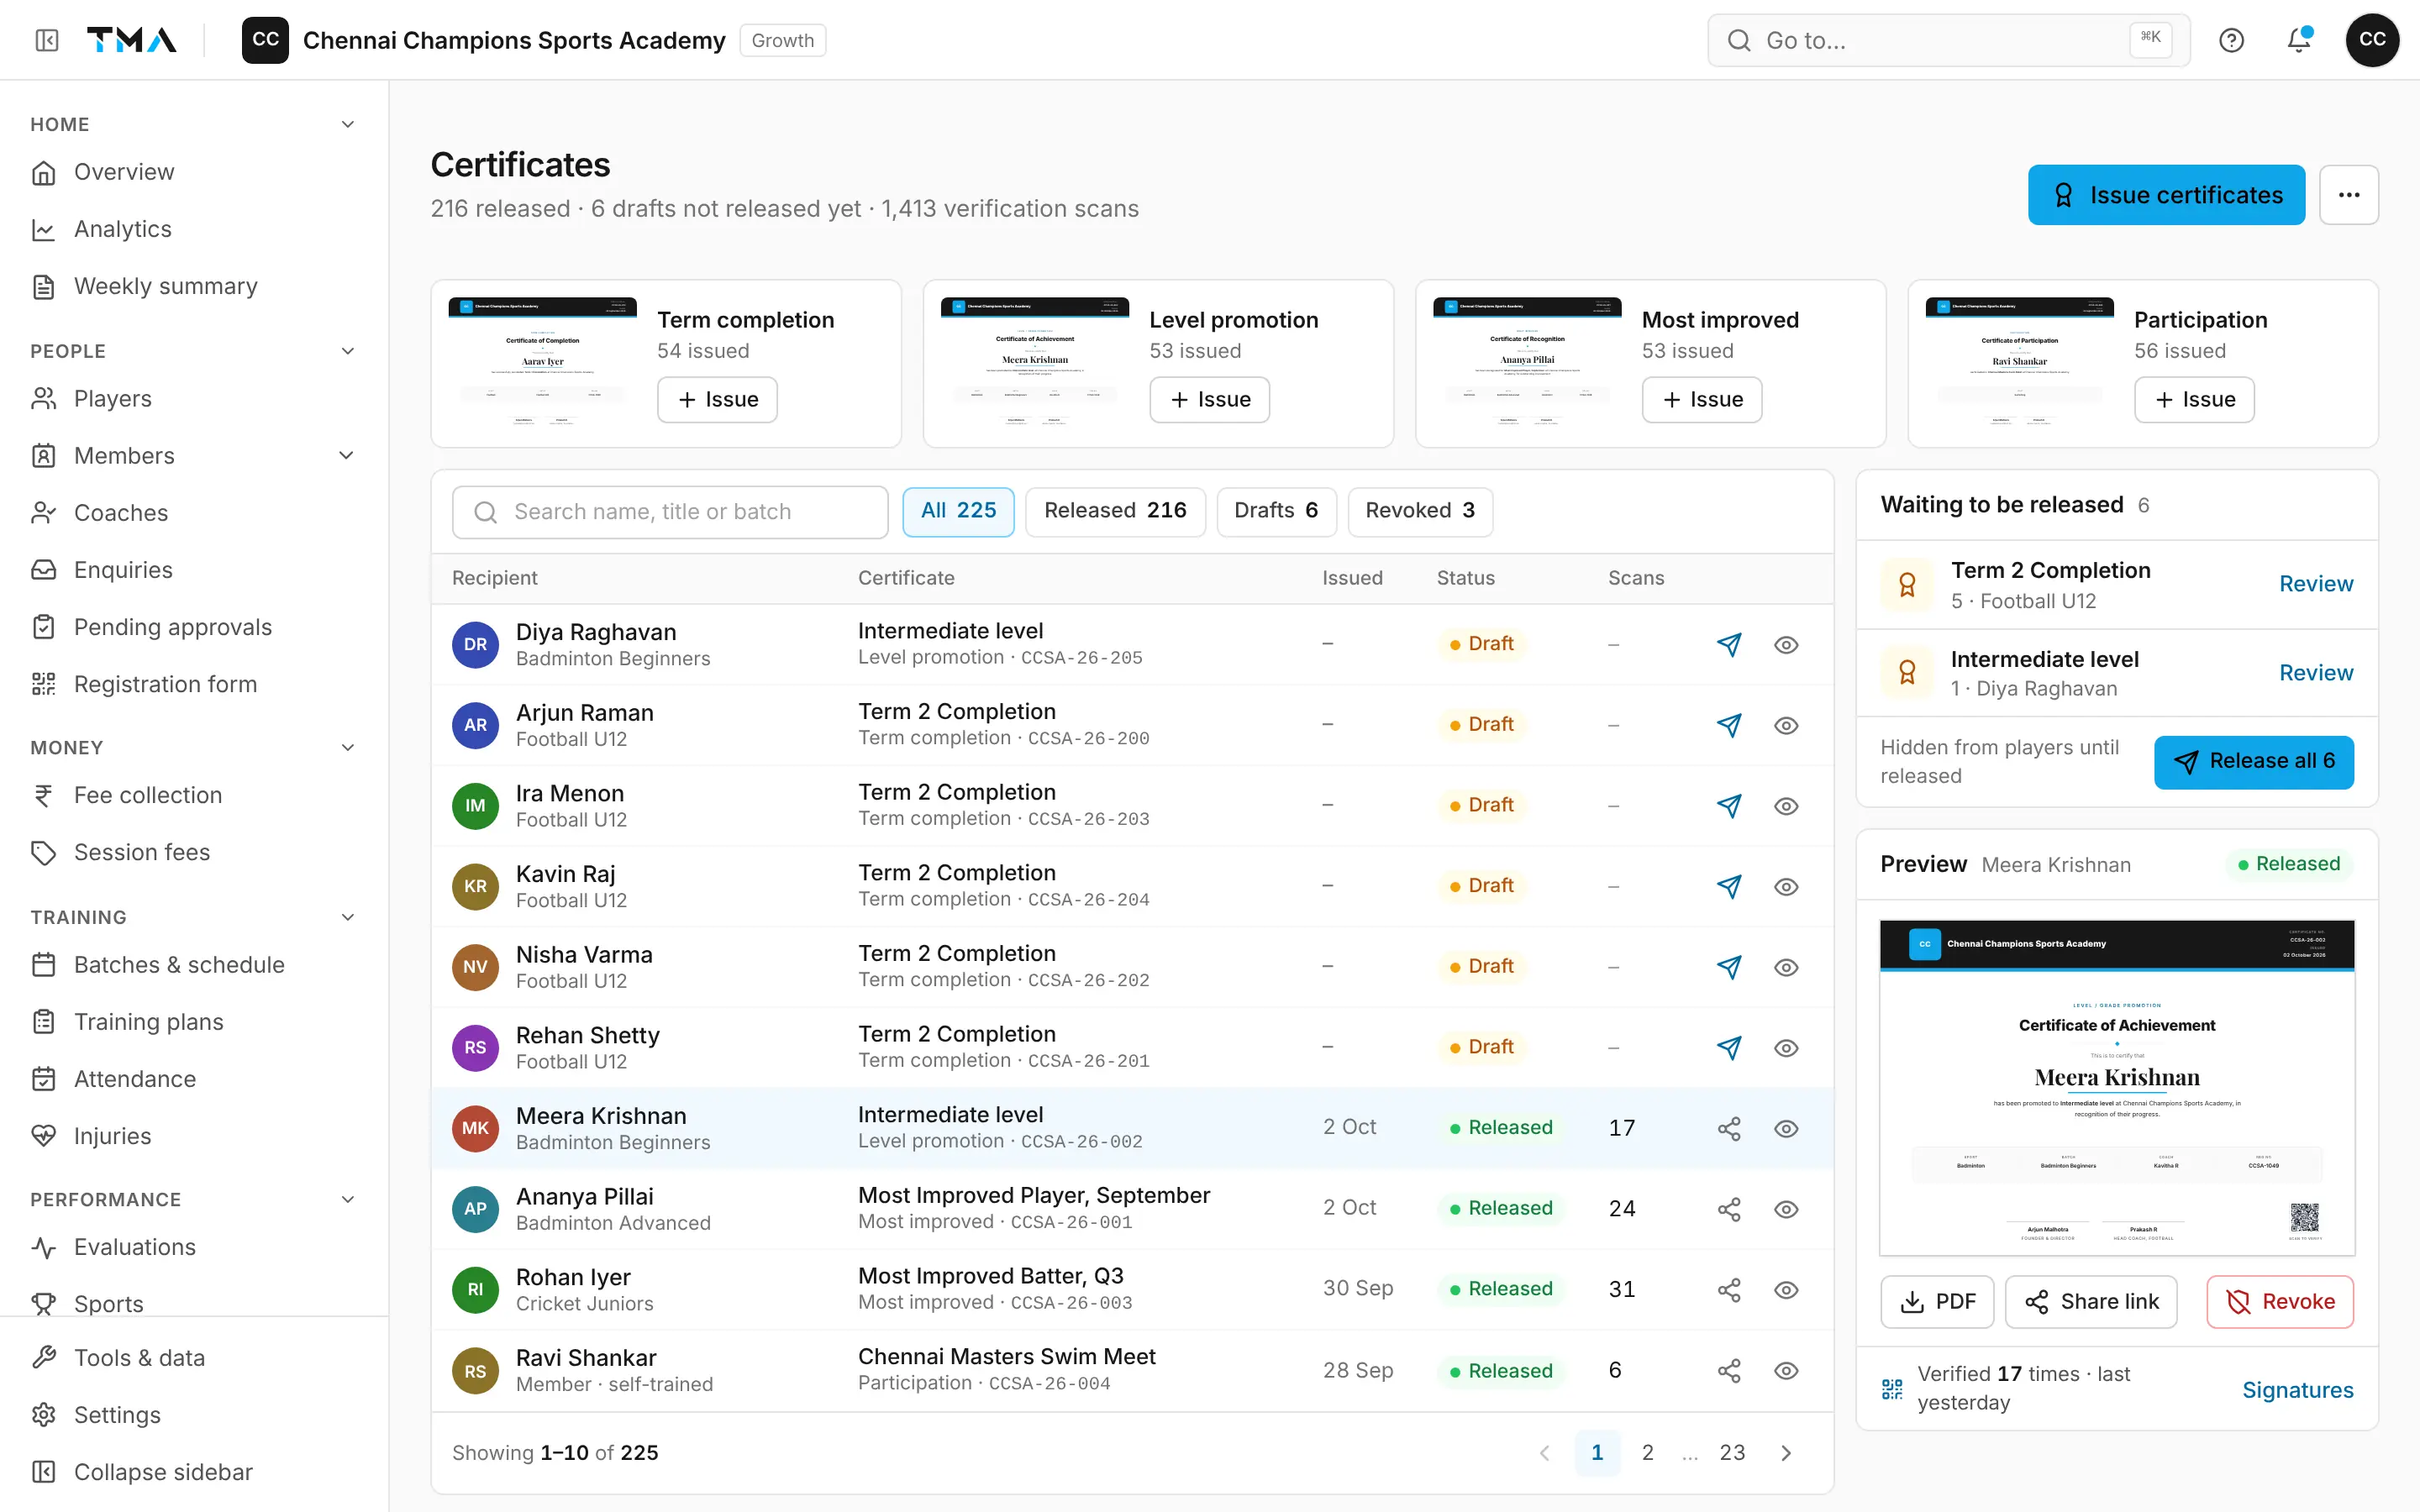Share Ravi Shankar's certificate
2420x1512 pixels.
click(1729, 1370)
